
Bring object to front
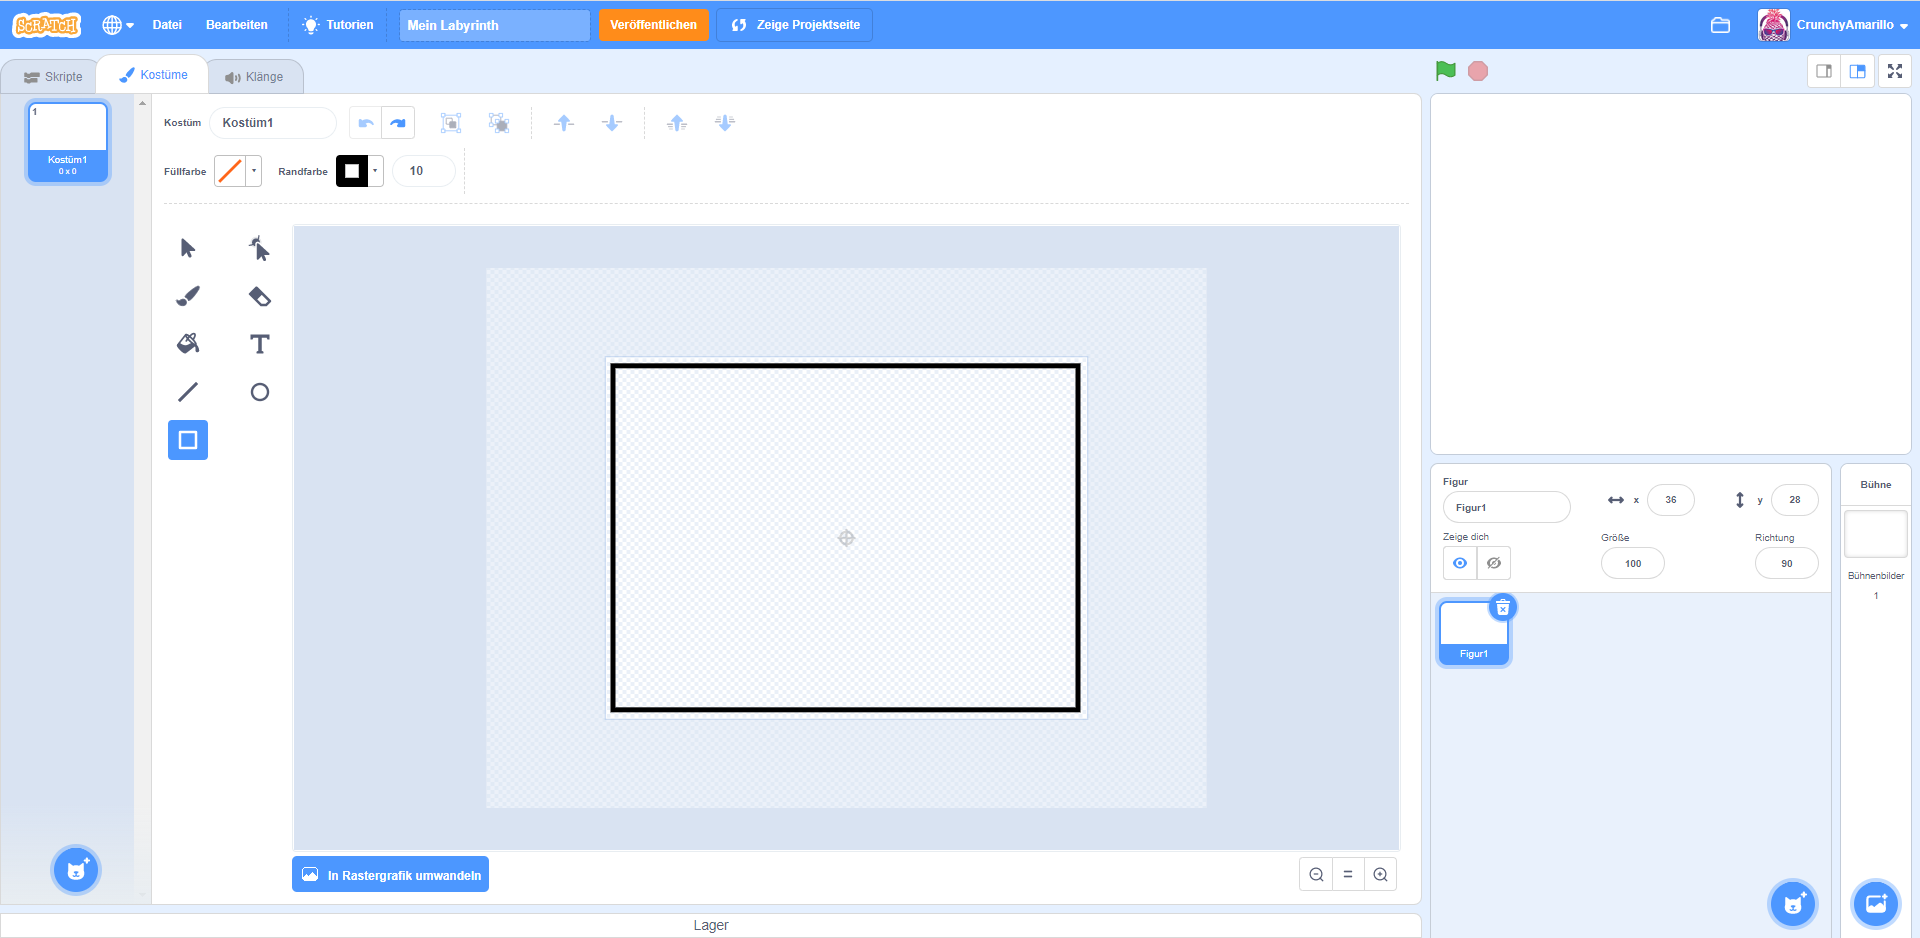click(x=677, y=123)
